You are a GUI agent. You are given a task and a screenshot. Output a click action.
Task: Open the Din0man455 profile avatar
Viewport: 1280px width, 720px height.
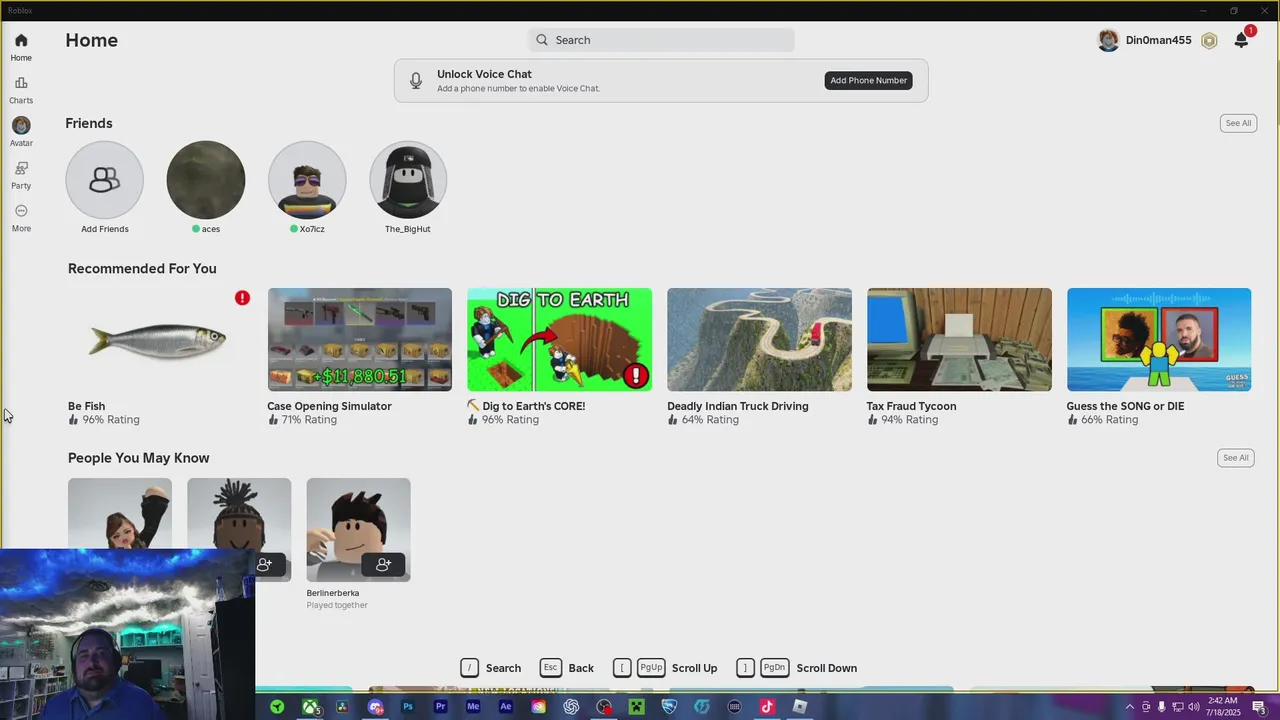point(1108,40)
